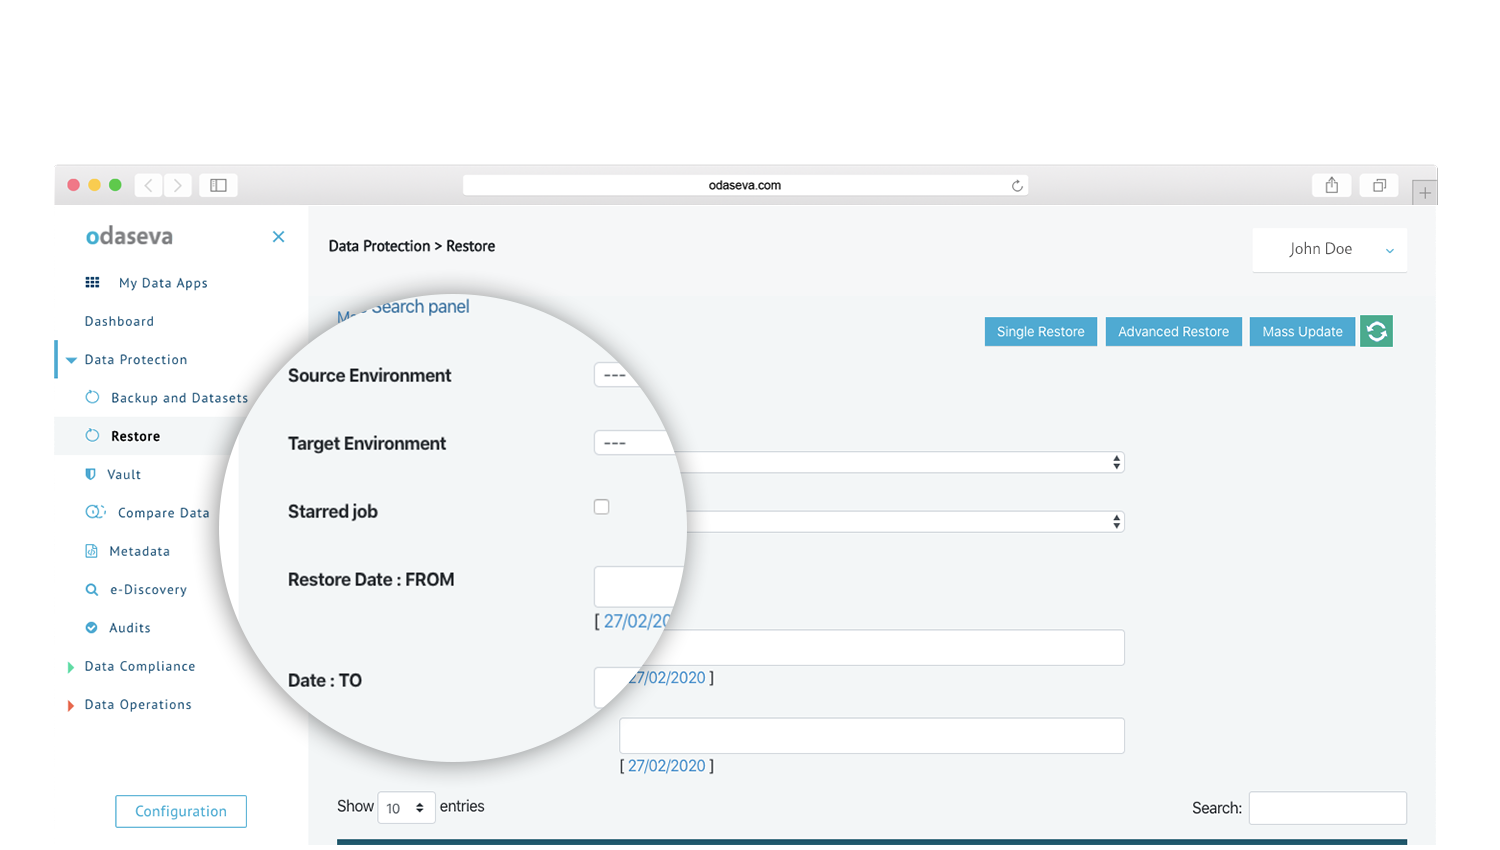Open the Compare Data page

pyautogui.click(x=164, y=513)
